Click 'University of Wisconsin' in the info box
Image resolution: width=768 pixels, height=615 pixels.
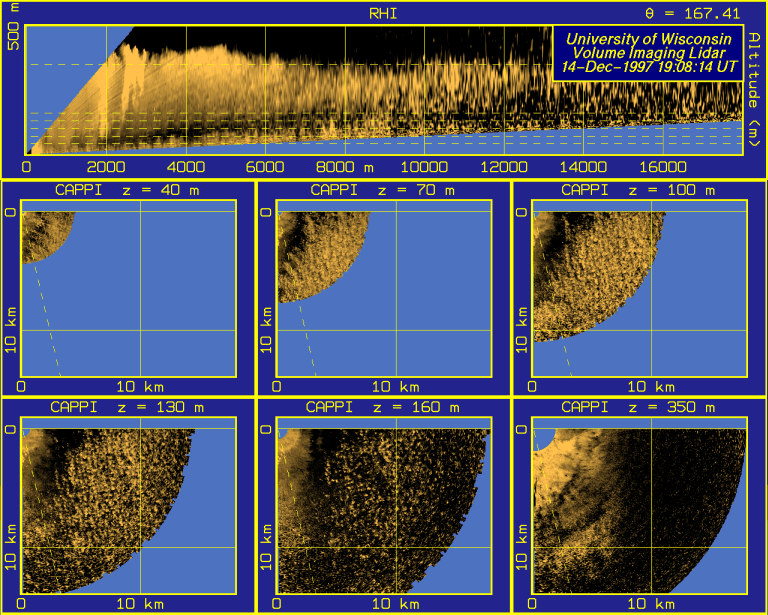coord(648,39)
